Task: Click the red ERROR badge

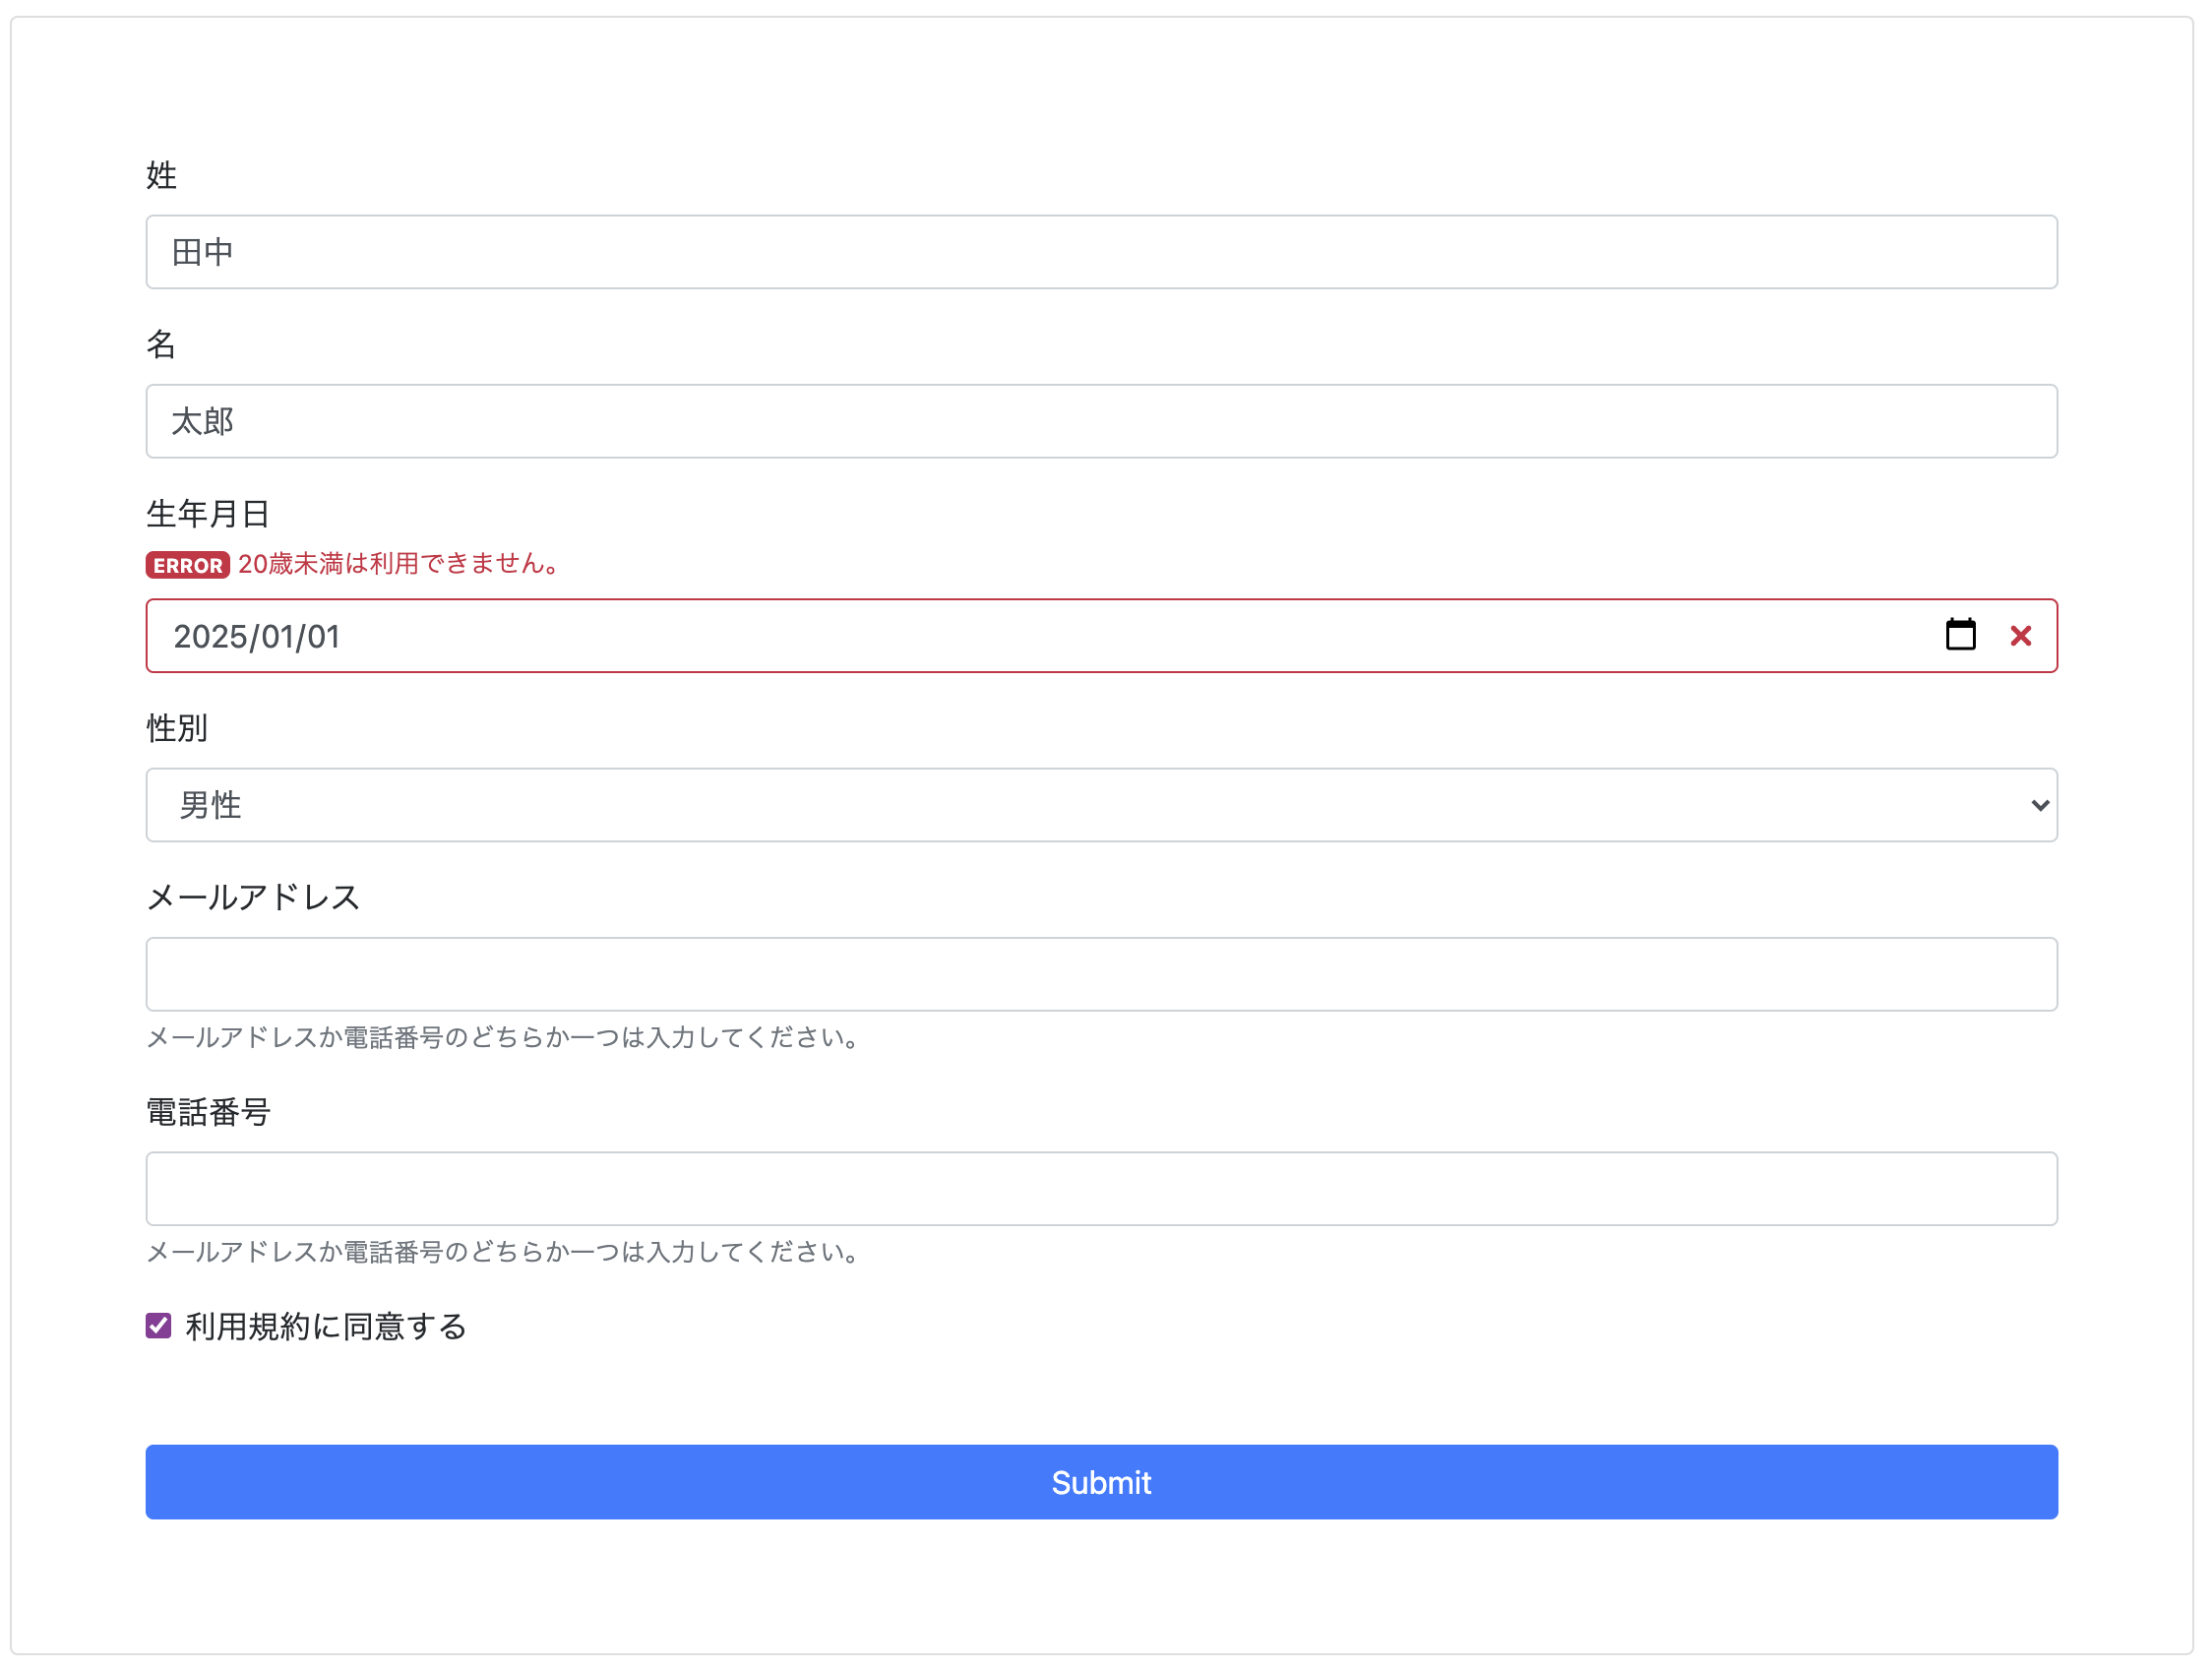Action: pyautogui.click(x=187, y=564)
